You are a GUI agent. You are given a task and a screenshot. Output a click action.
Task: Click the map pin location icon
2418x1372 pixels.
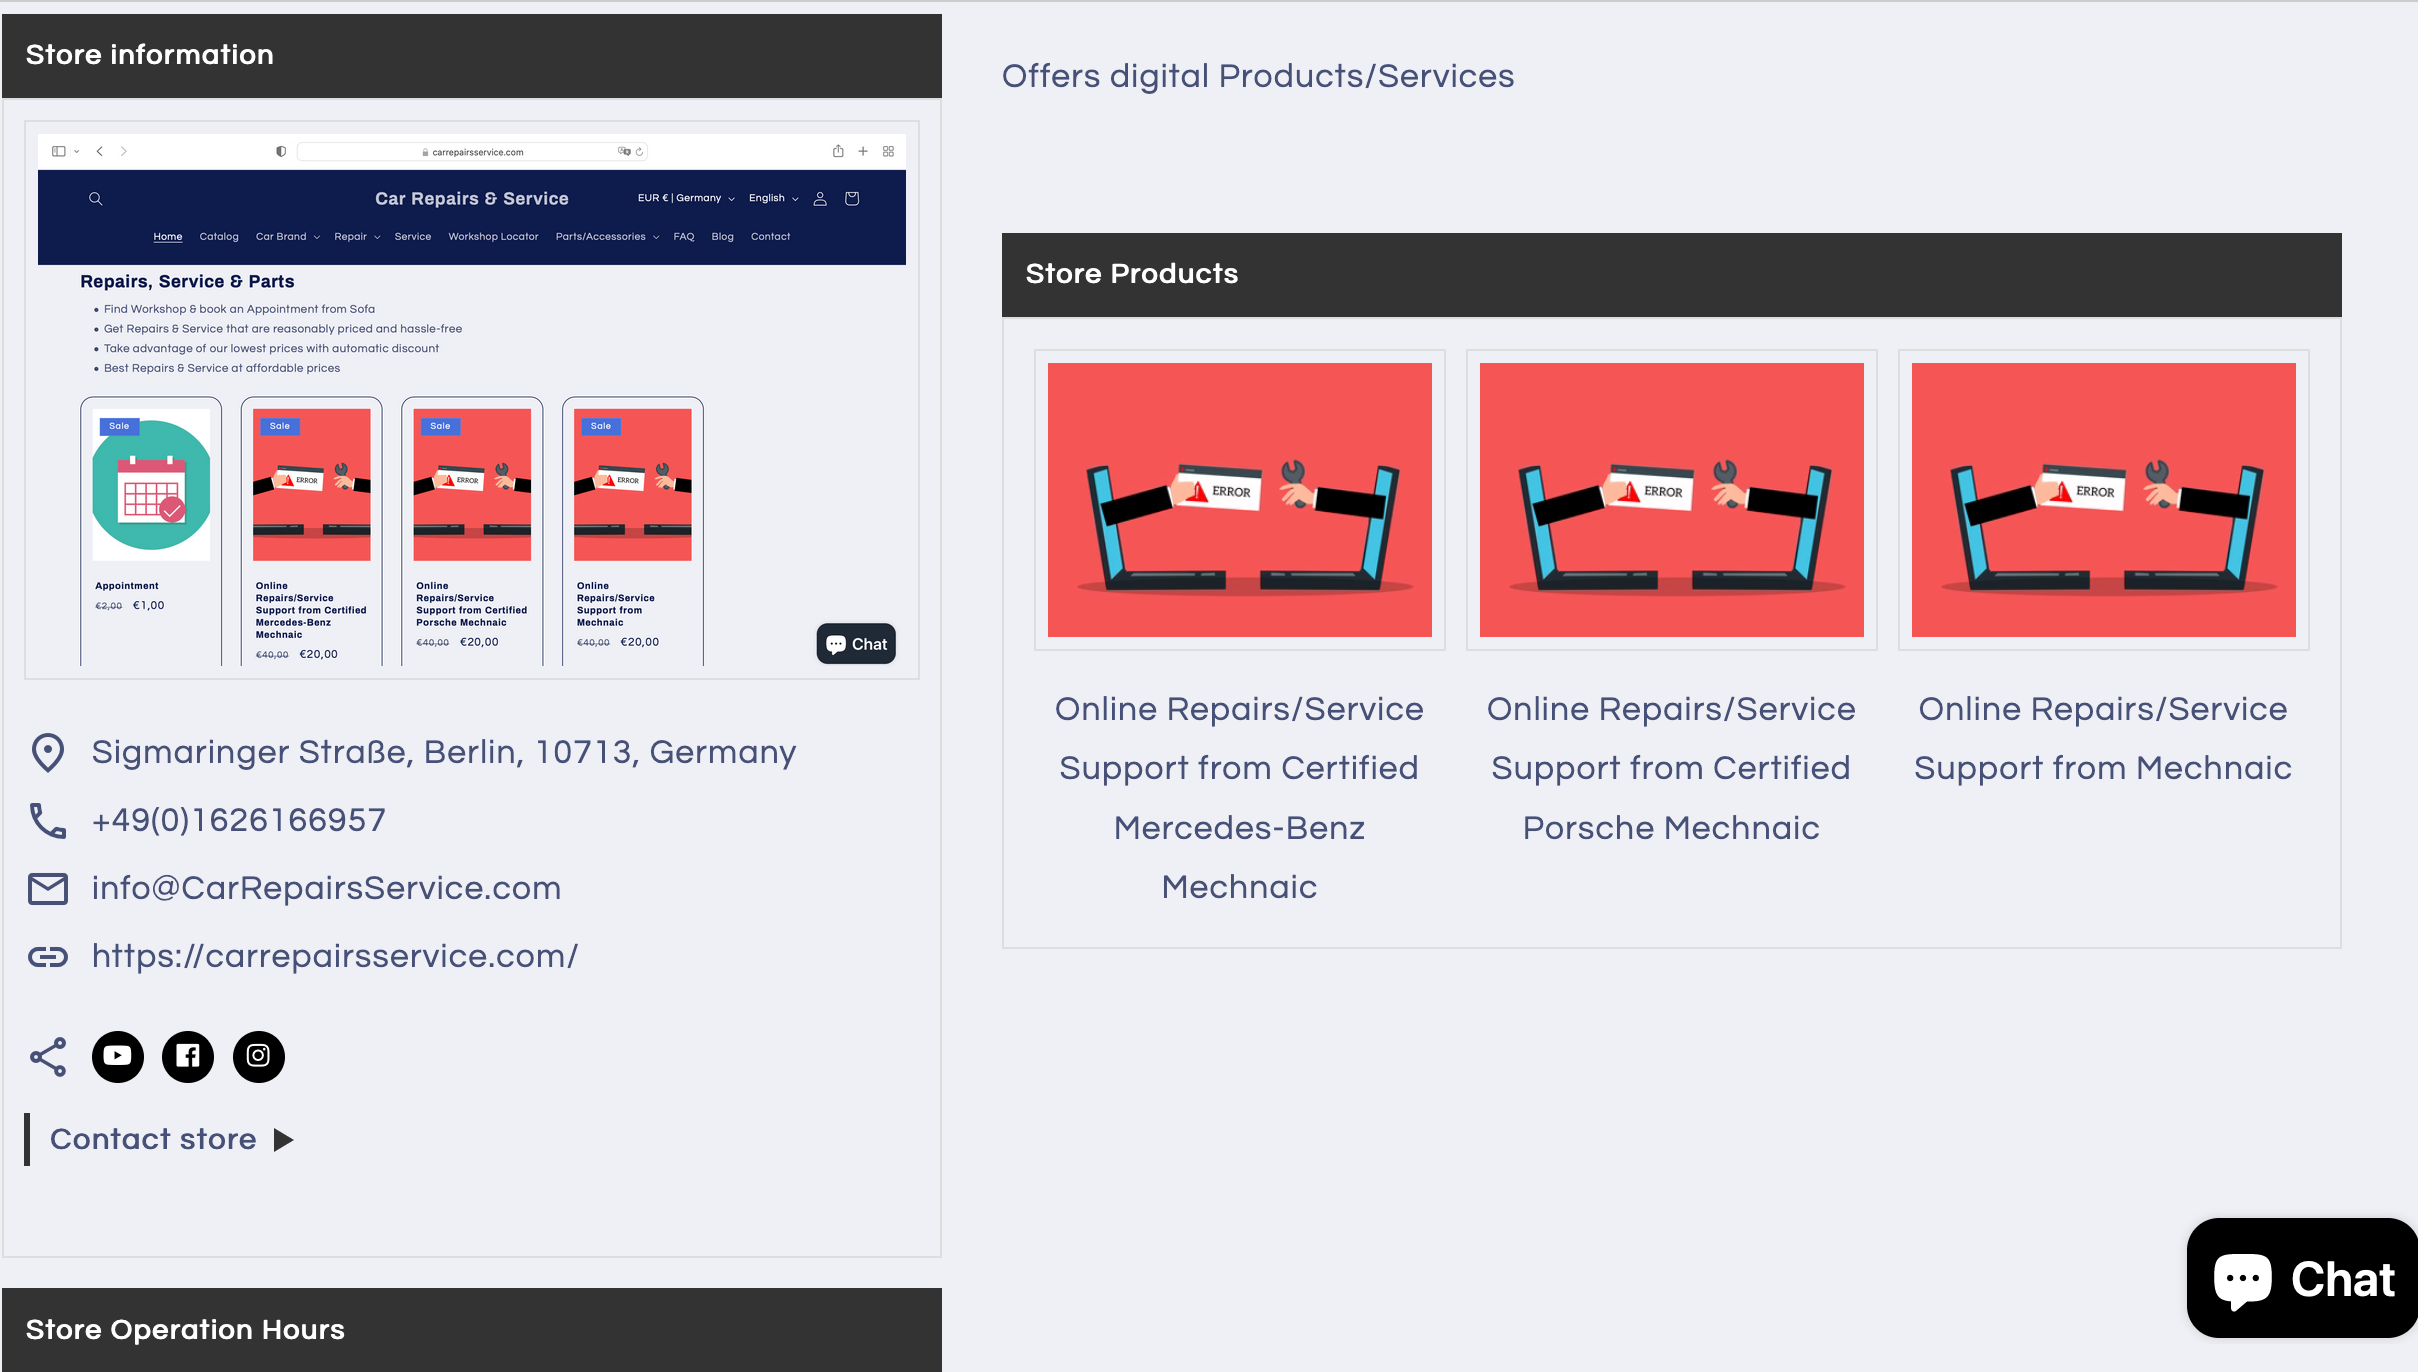pyautogui.click(x=48, y=753)
